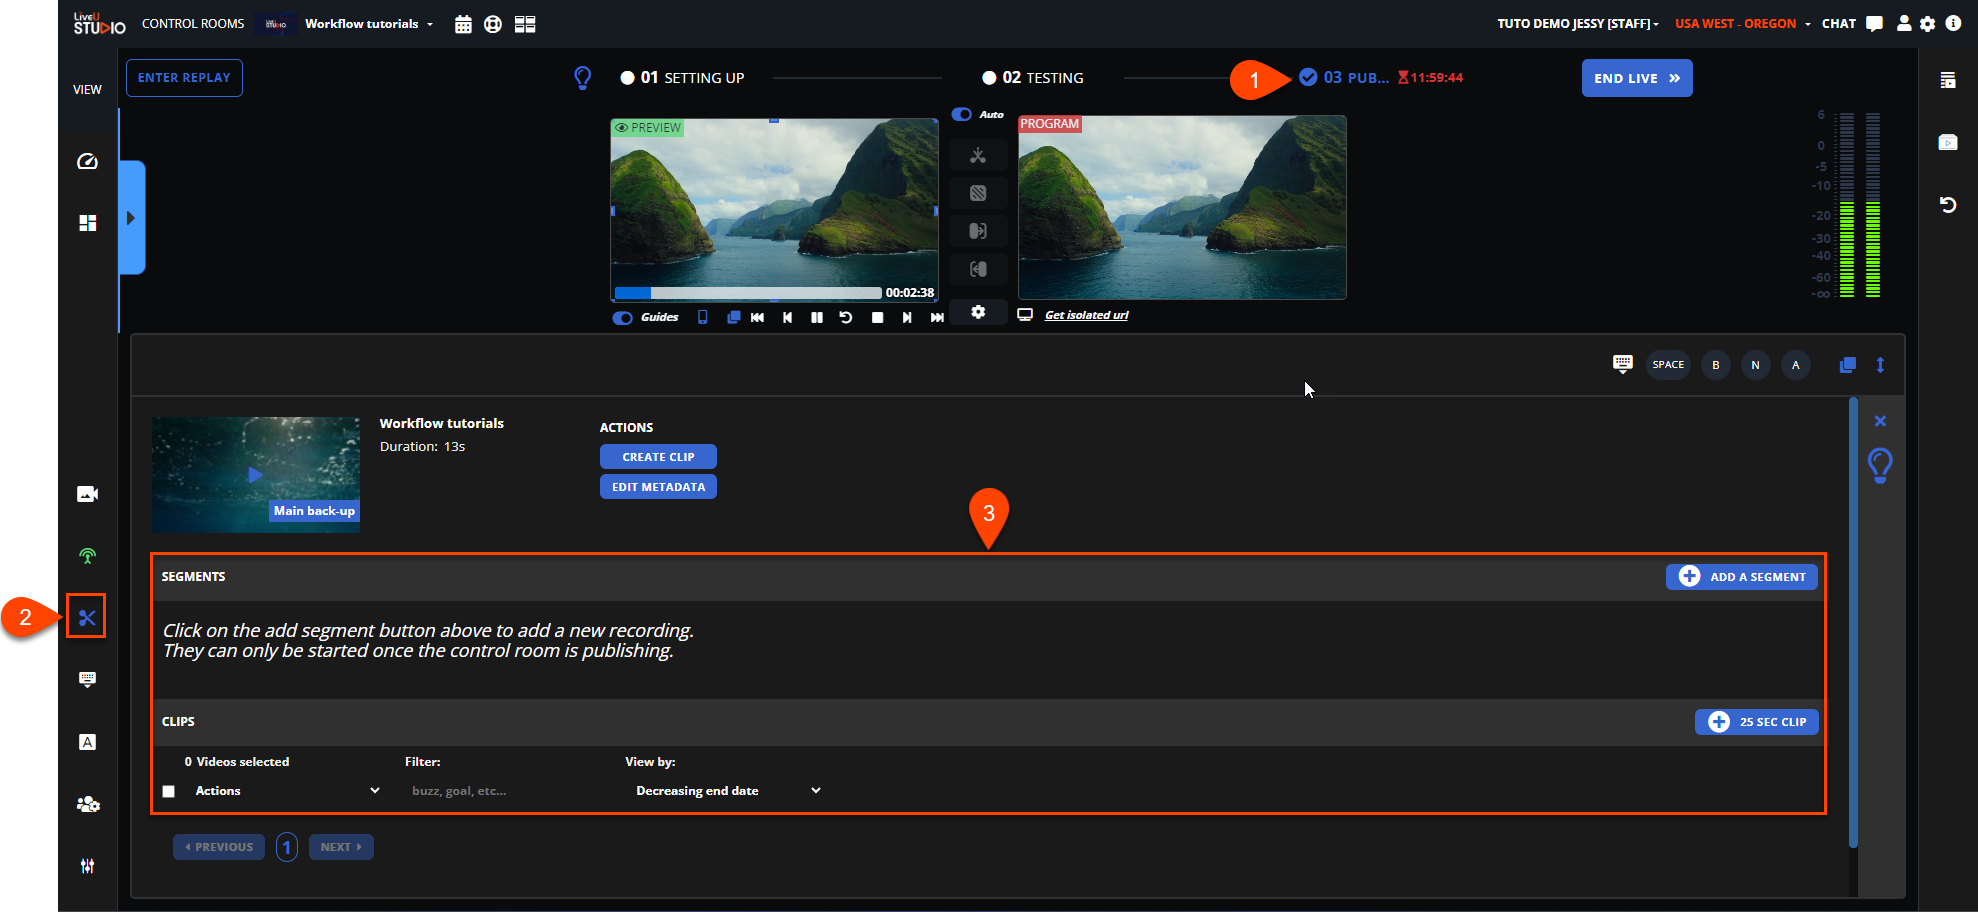Click the large lightbulb help icon in panel
This screenshot has height=912, width=1978.
pos(1880,466)
